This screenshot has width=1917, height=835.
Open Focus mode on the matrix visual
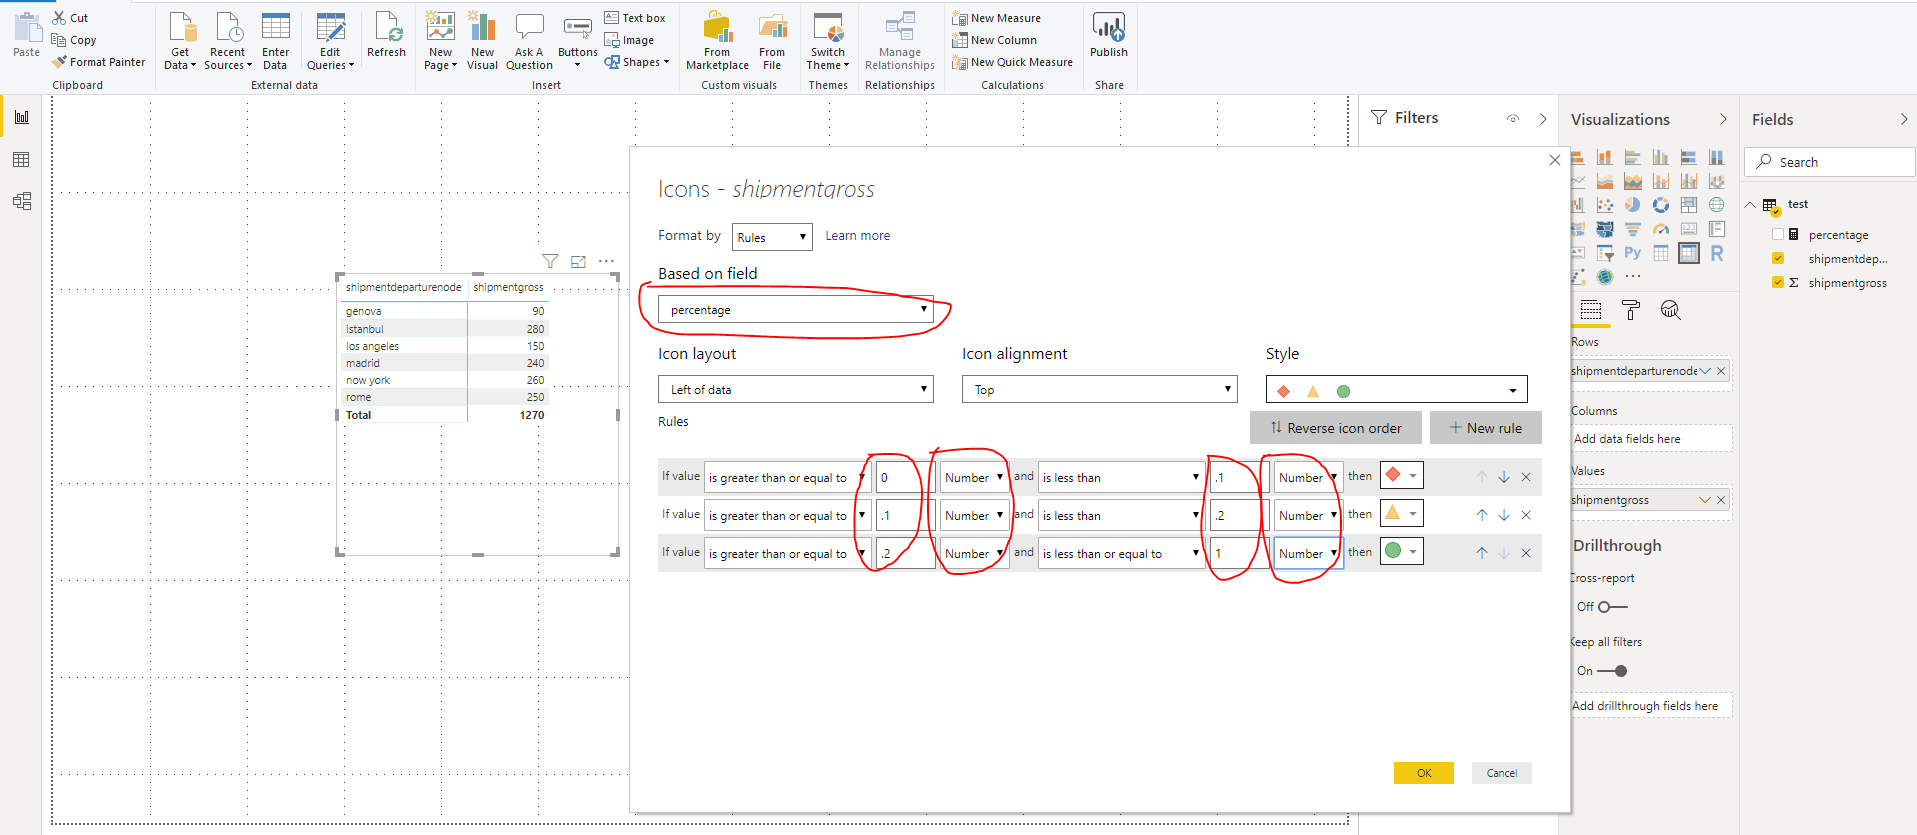(x=578, y=261)
